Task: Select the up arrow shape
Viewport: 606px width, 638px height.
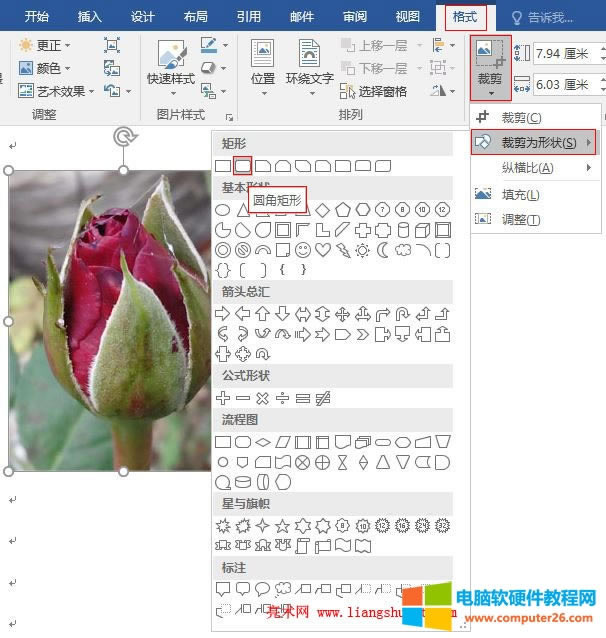Action: 263,314
